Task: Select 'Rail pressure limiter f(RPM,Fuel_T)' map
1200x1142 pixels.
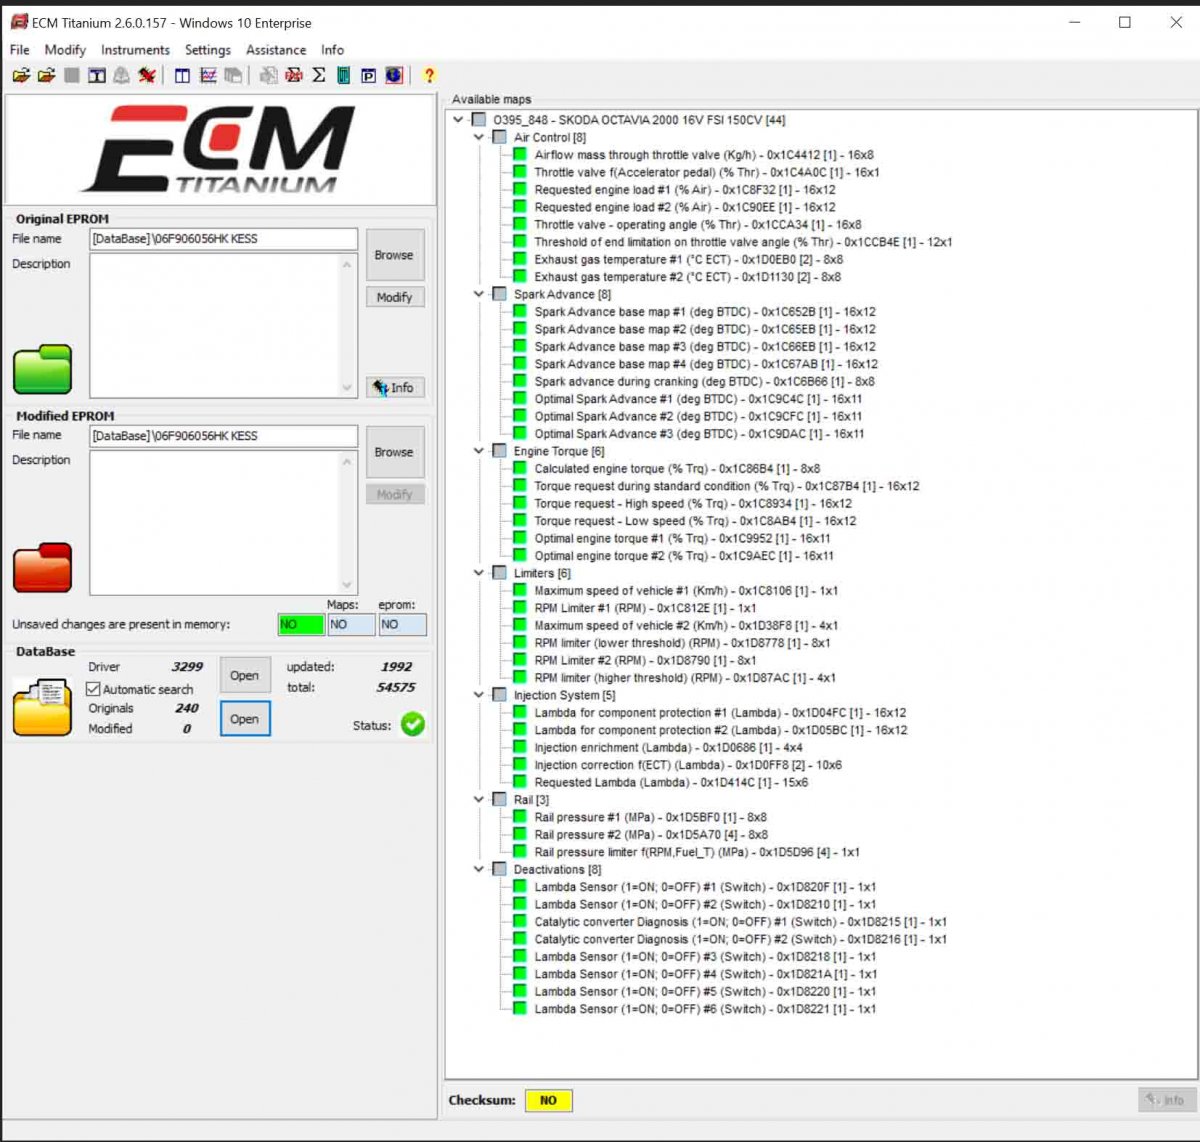Action: tap(697, 852)
